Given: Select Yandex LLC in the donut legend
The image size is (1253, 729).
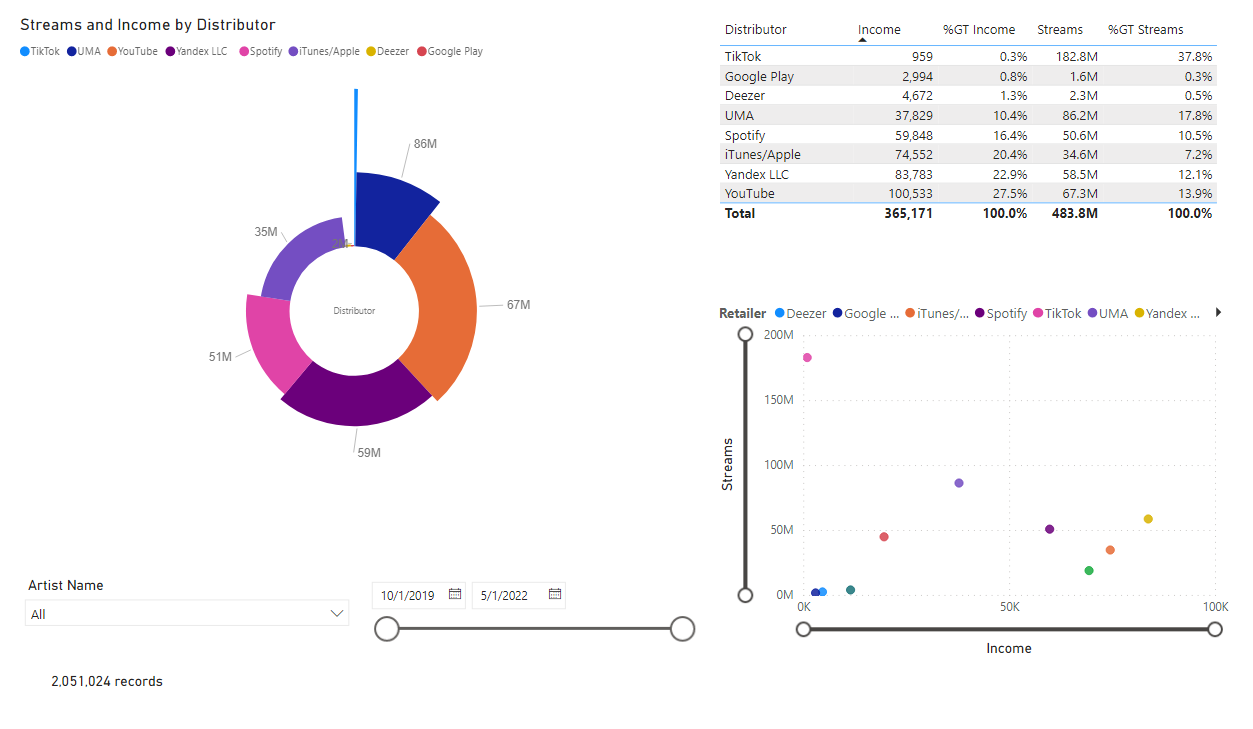Looking at the screenshot, I should click(x=196, y=51).
